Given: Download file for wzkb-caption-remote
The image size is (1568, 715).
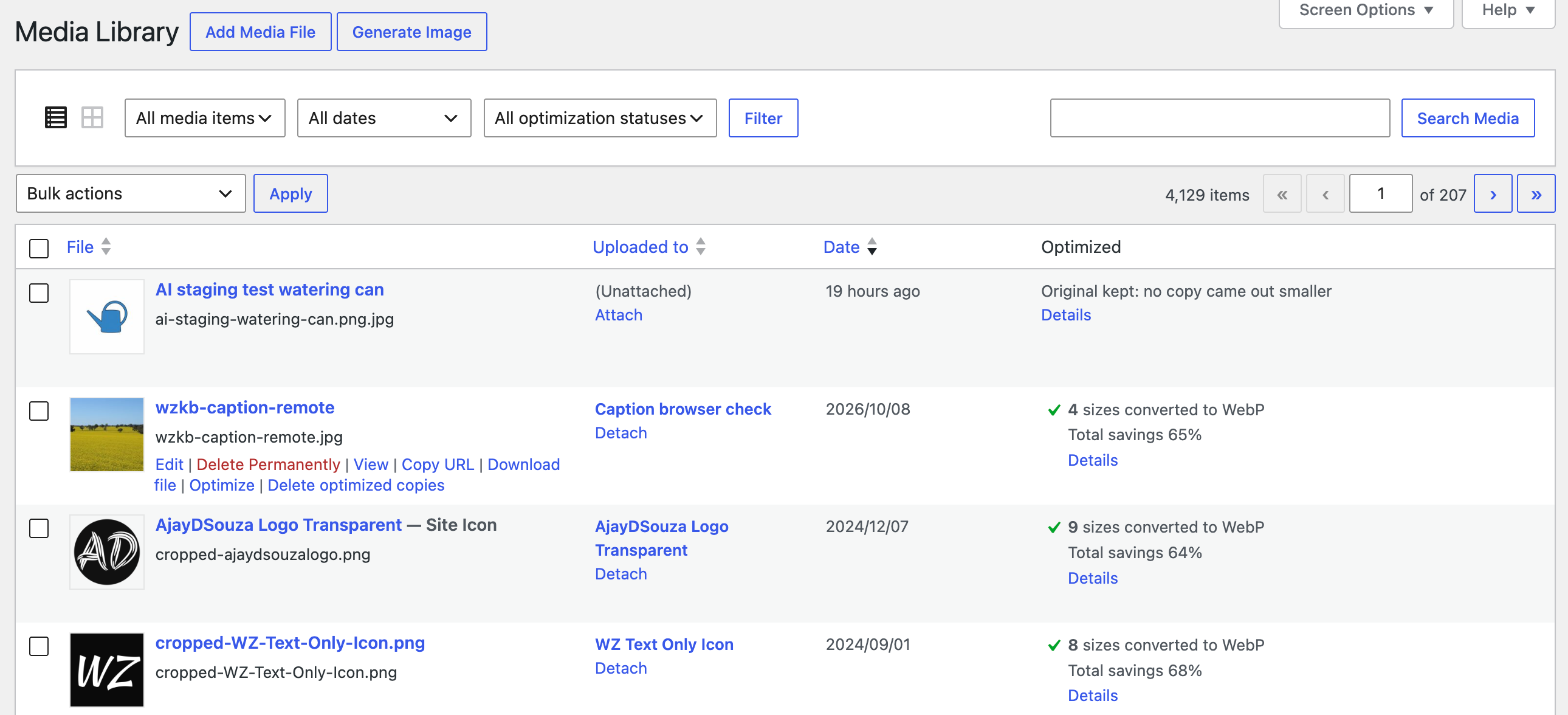Looking at the screenshot, I should point(523,464).
